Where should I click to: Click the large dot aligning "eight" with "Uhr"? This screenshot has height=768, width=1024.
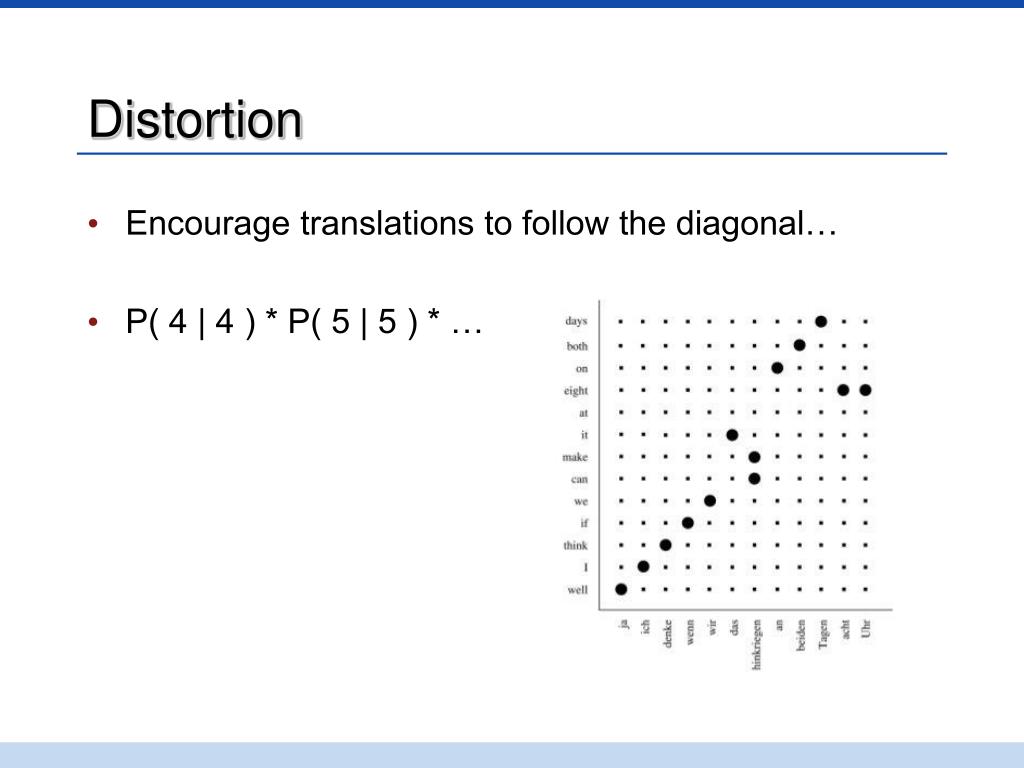865,390
